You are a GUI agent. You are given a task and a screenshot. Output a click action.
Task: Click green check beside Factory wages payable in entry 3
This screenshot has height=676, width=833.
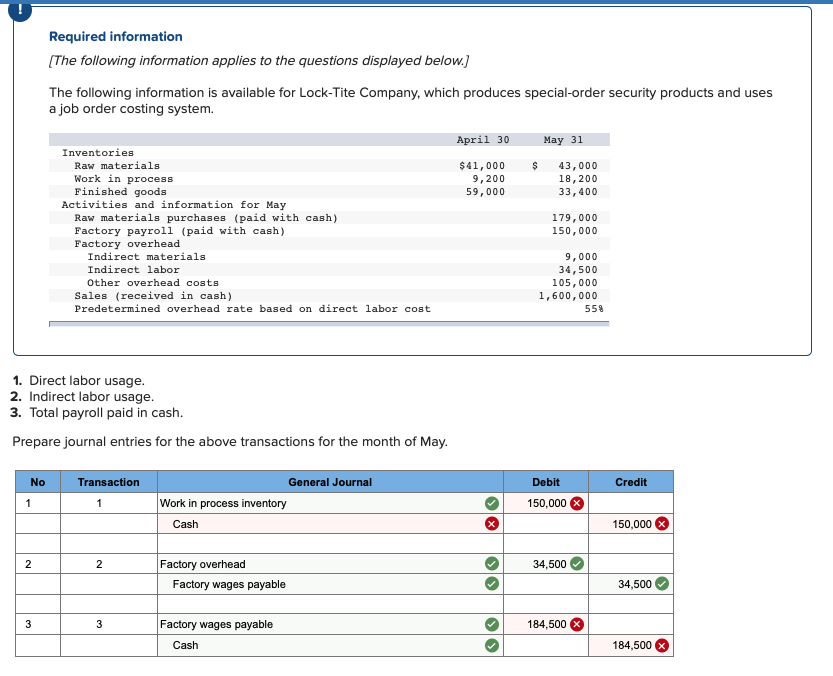click(492, 624)
